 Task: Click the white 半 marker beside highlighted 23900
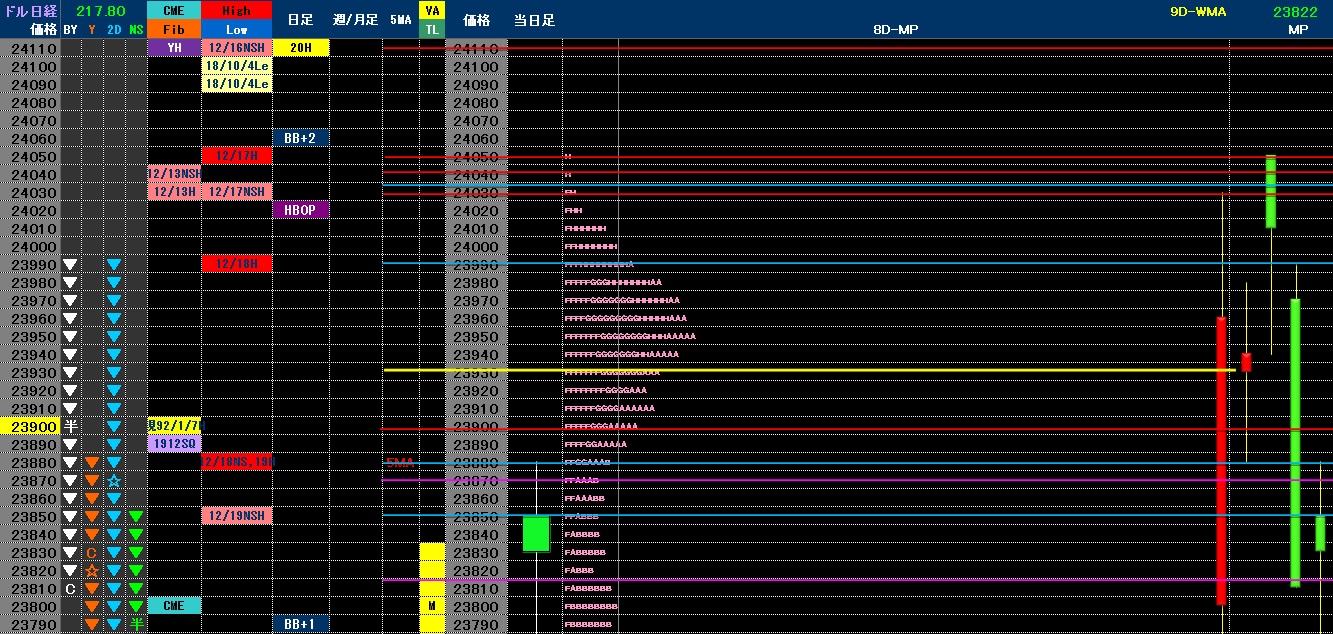(x=70, y=427)
